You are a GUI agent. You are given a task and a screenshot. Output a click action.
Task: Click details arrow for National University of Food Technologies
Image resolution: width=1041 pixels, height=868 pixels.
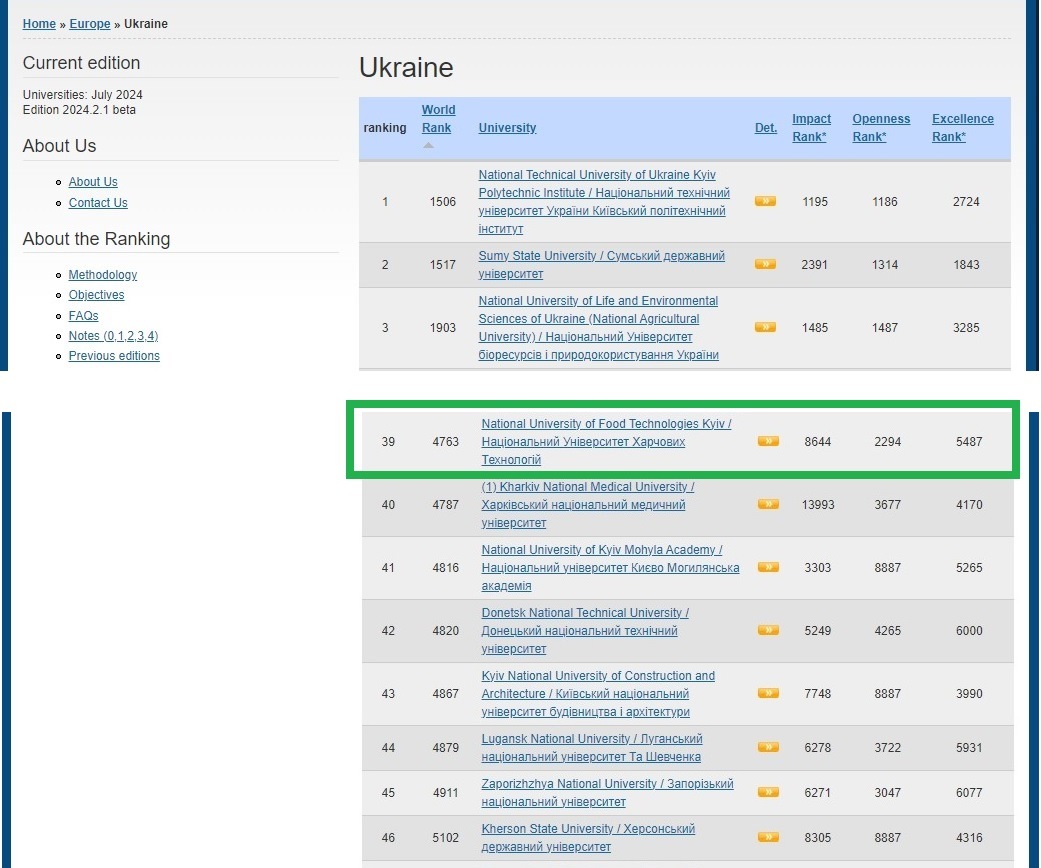click(768, 441)
